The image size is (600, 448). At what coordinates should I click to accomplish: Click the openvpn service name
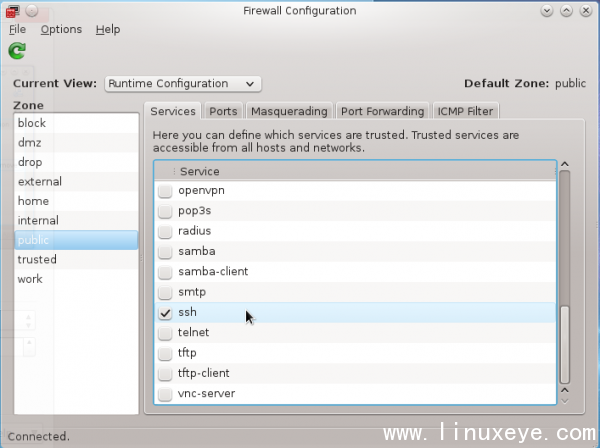tap(201, 191)
